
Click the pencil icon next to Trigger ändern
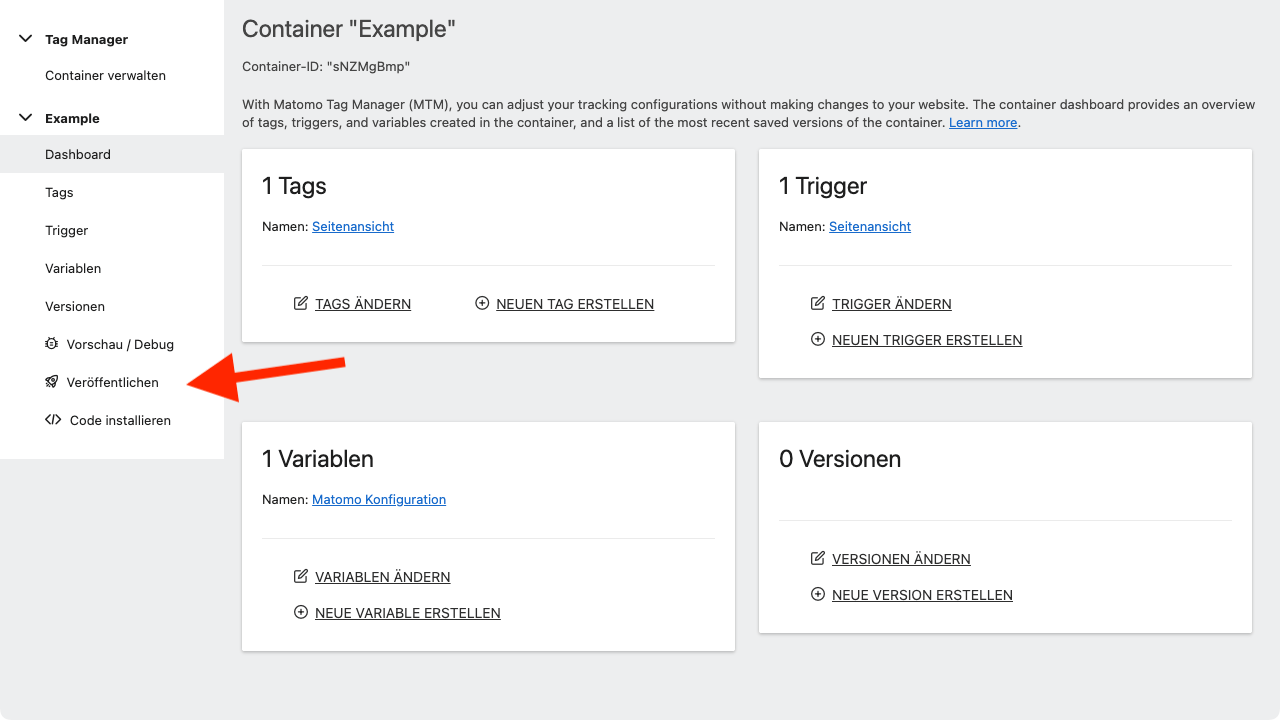tap(818, 303)
